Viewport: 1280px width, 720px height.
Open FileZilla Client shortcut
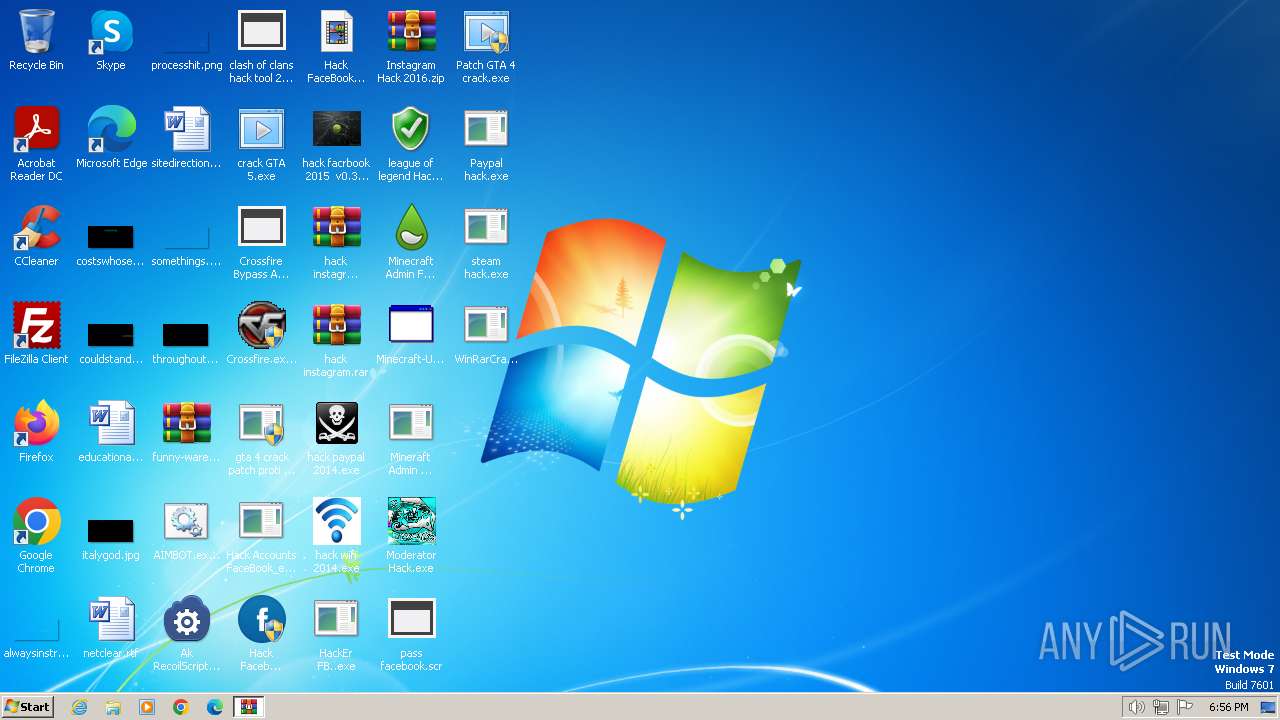click(36, 326)
